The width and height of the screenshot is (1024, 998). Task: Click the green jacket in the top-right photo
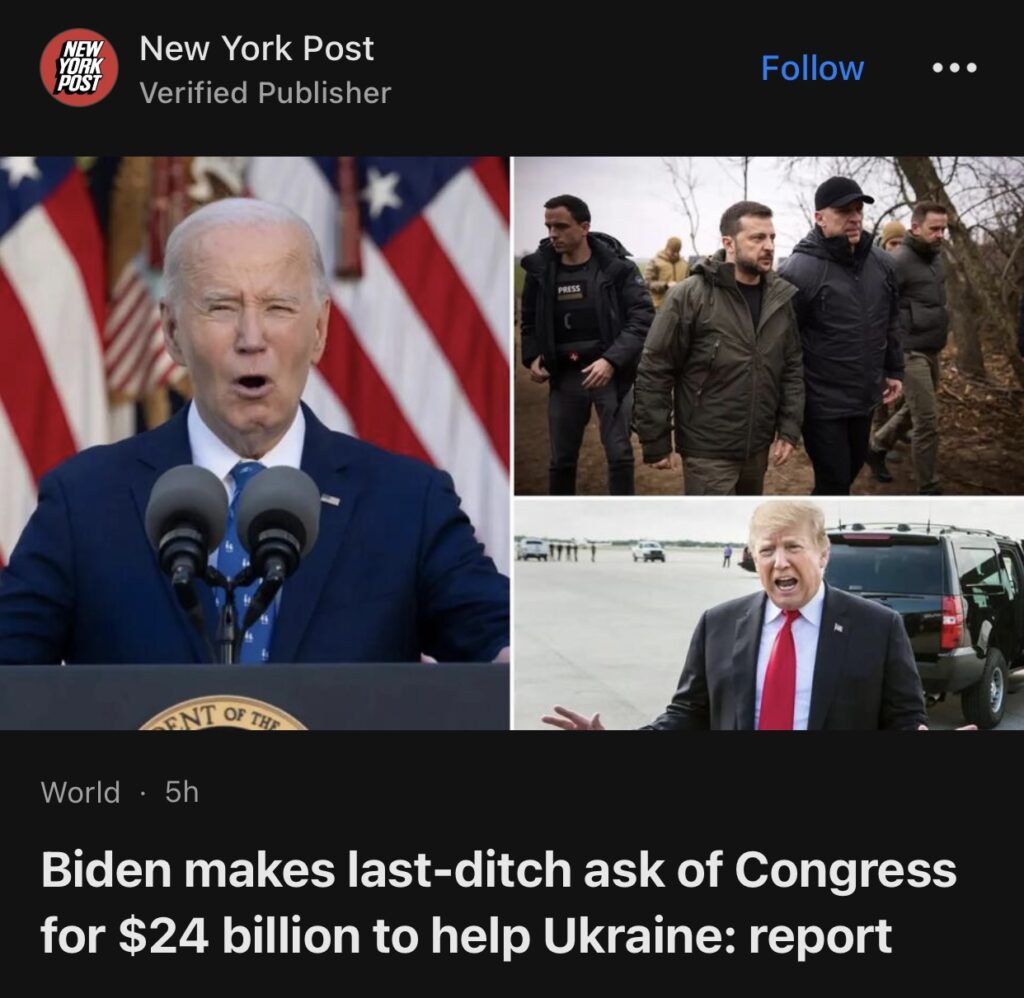coord(720,368)
